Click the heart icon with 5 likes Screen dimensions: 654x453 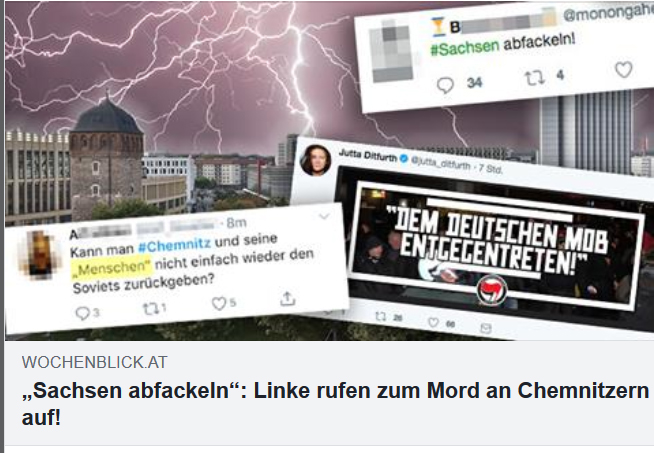pyautogui.click(x=219, y=304)
